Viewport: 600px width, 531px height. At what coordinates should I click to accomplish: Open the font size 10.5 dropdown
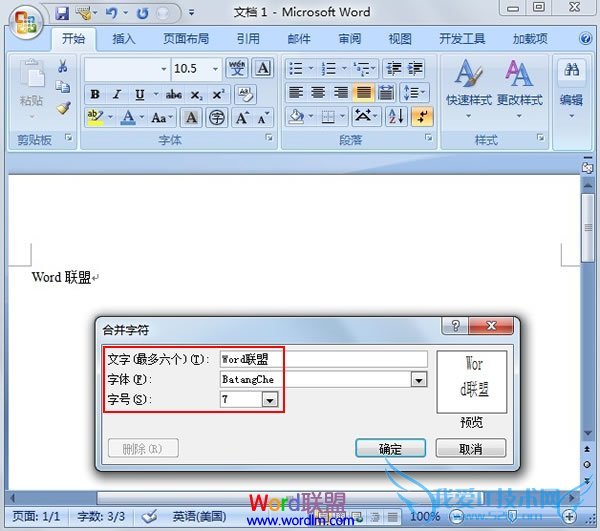[x=215, y=69]
